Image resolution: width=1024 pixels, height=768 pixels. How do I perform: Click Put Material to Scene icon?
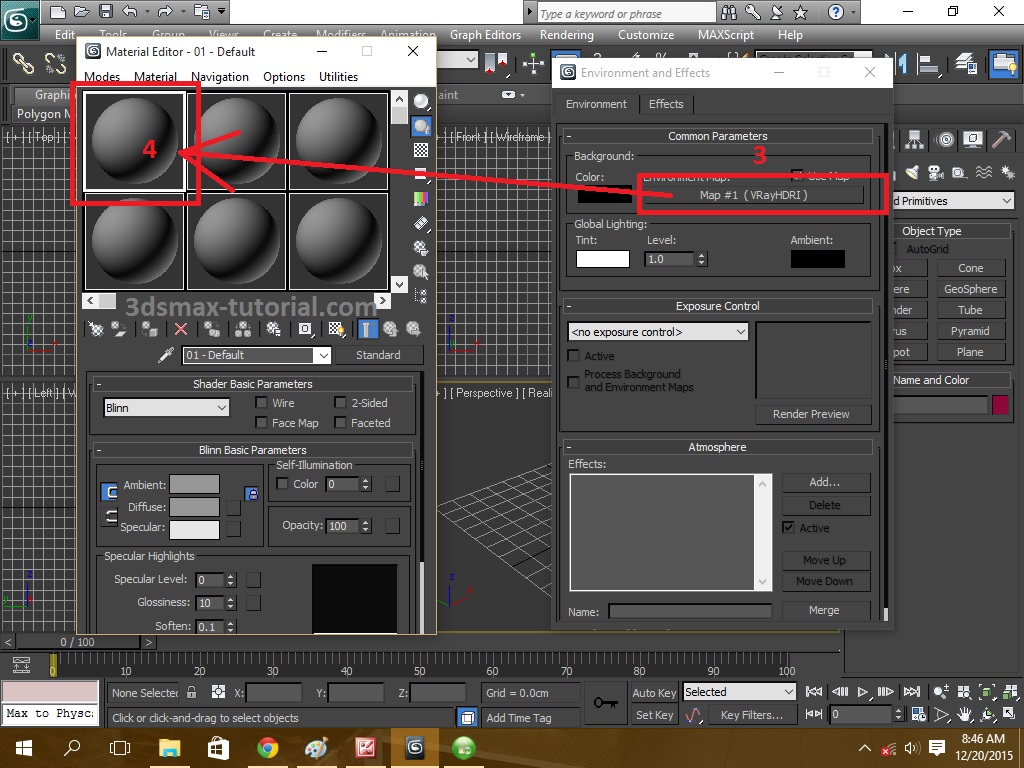(119, 329)
